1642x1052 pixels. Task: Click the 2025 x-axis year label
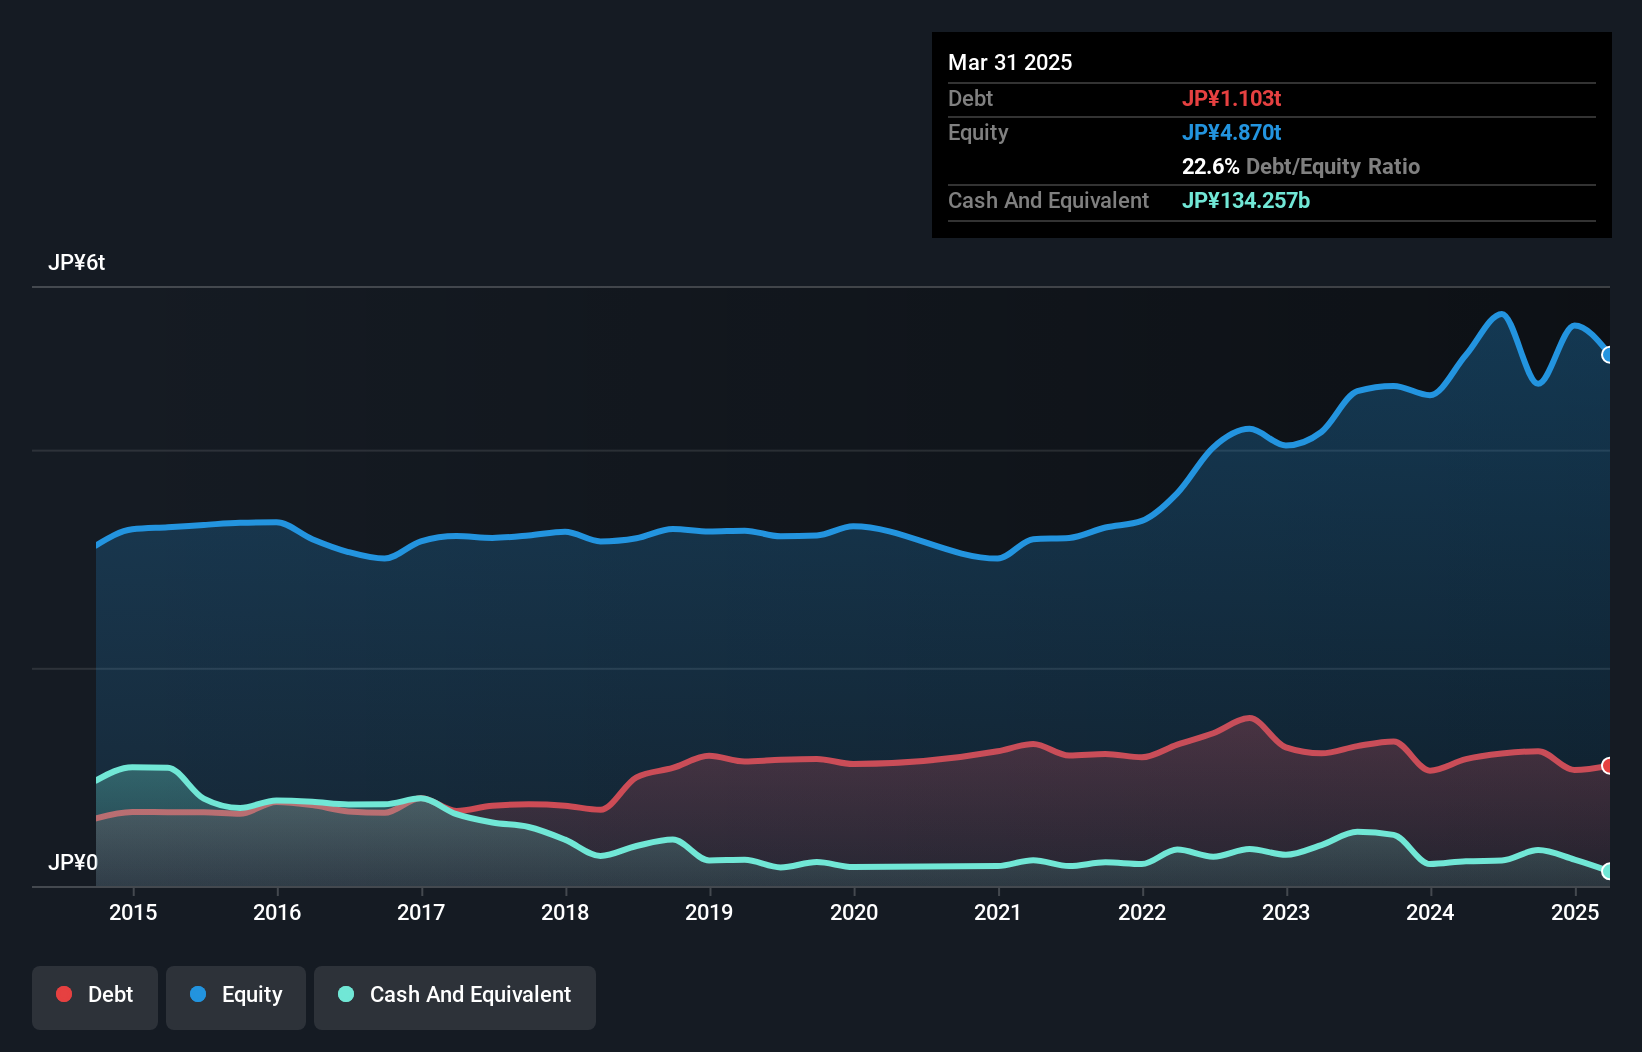coord(1575,912)
